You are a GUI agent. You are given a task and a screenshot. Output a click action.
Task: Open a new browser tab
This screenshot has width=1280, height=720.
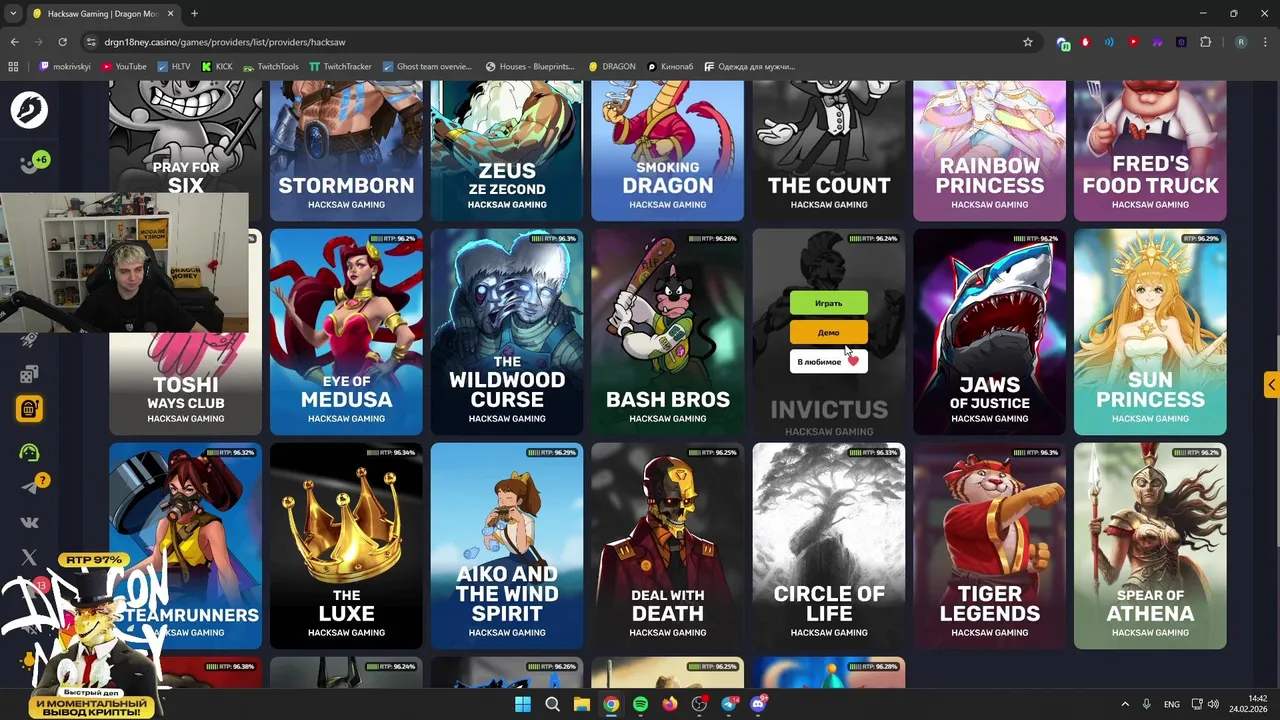(x=194, y=14)
